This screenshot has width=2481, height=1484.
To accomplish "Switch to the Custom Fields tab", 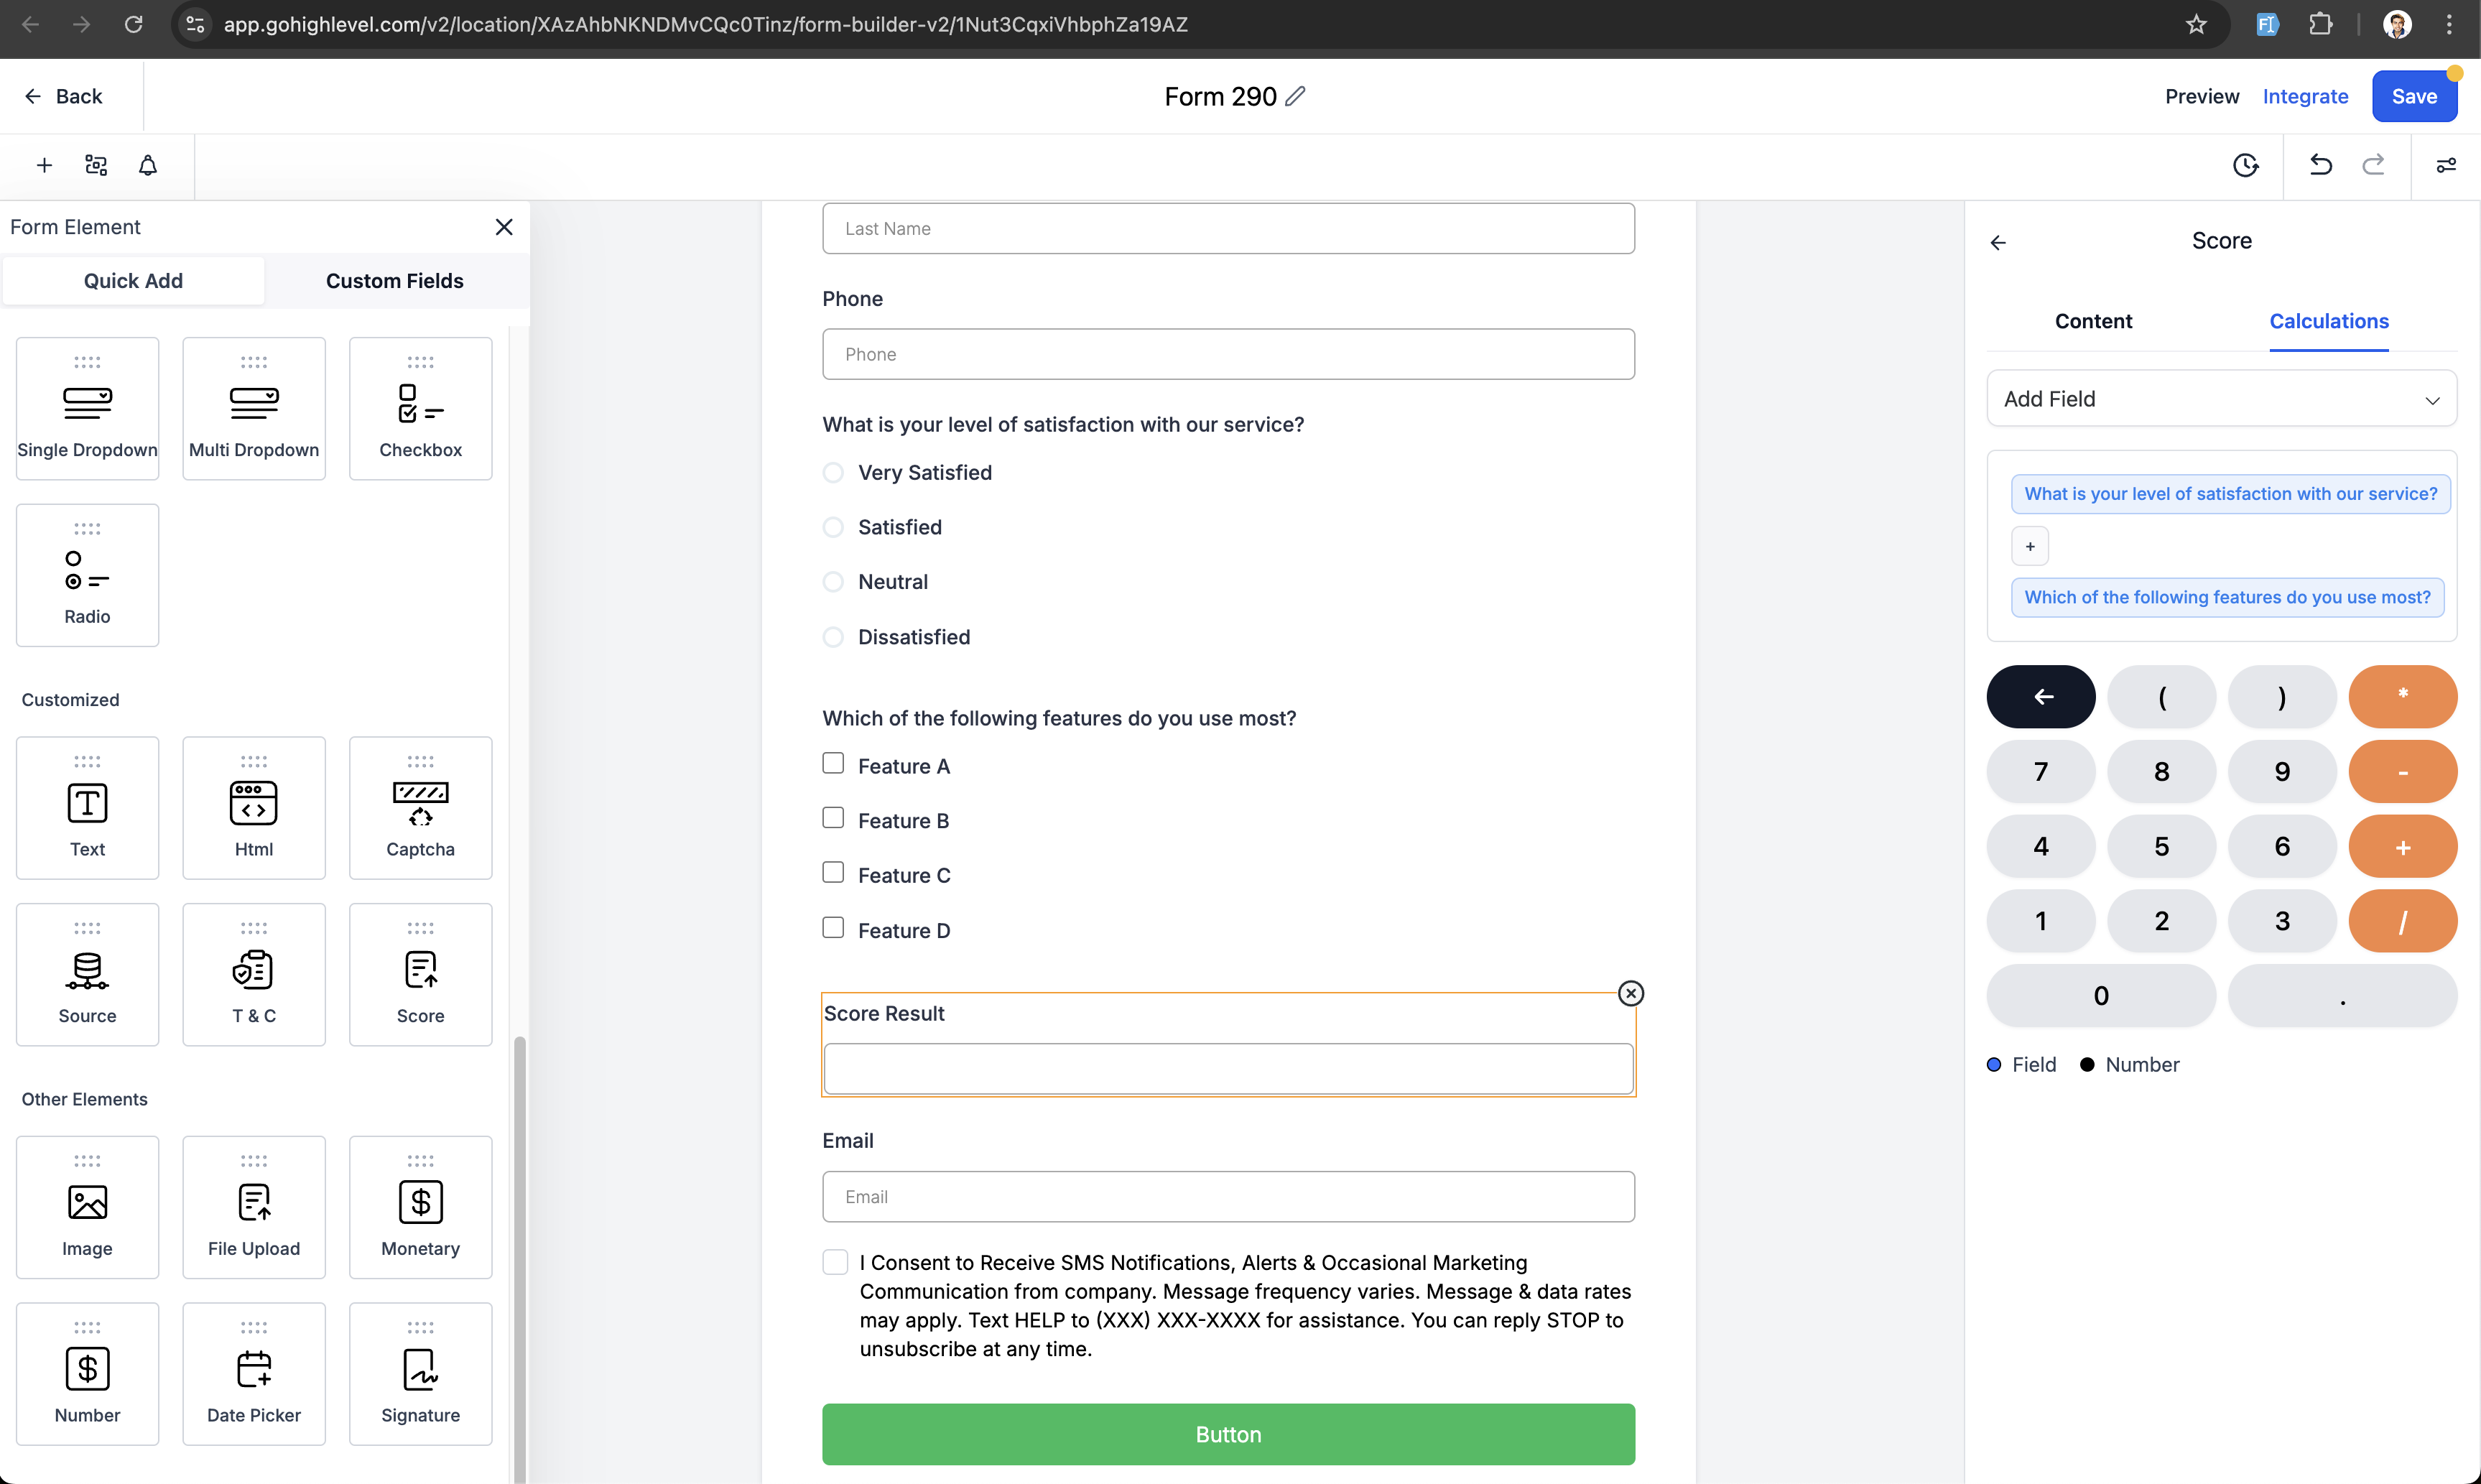I will point(394,281).
